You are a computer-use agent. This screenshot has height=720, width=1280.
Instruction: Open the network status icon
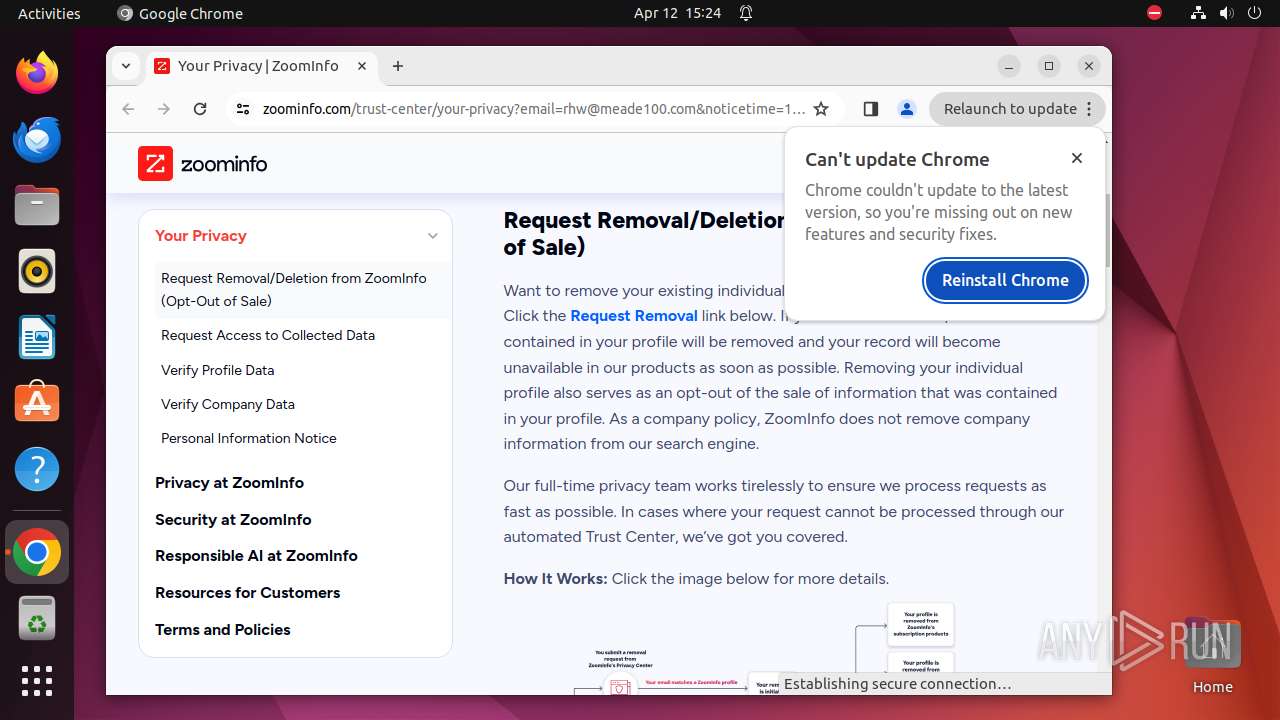point(1198,13)
